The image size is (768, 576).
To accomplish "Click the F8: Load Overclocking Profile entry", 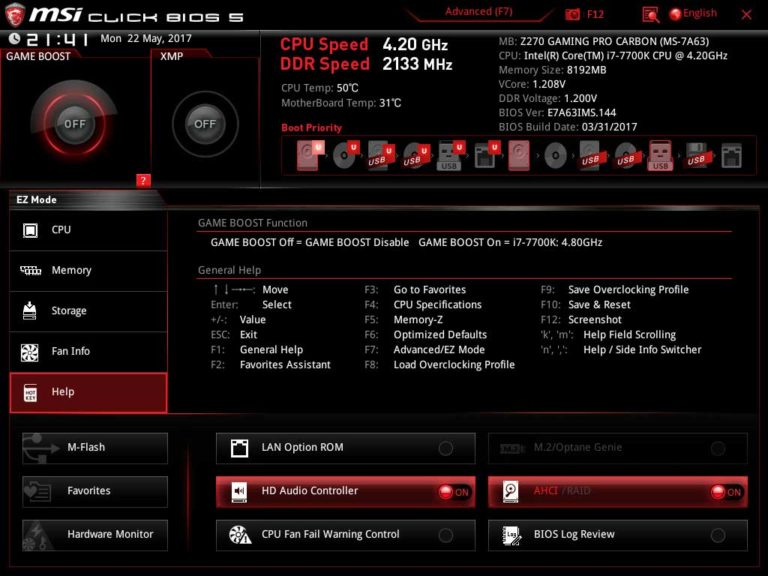I will tap(439, 365).
